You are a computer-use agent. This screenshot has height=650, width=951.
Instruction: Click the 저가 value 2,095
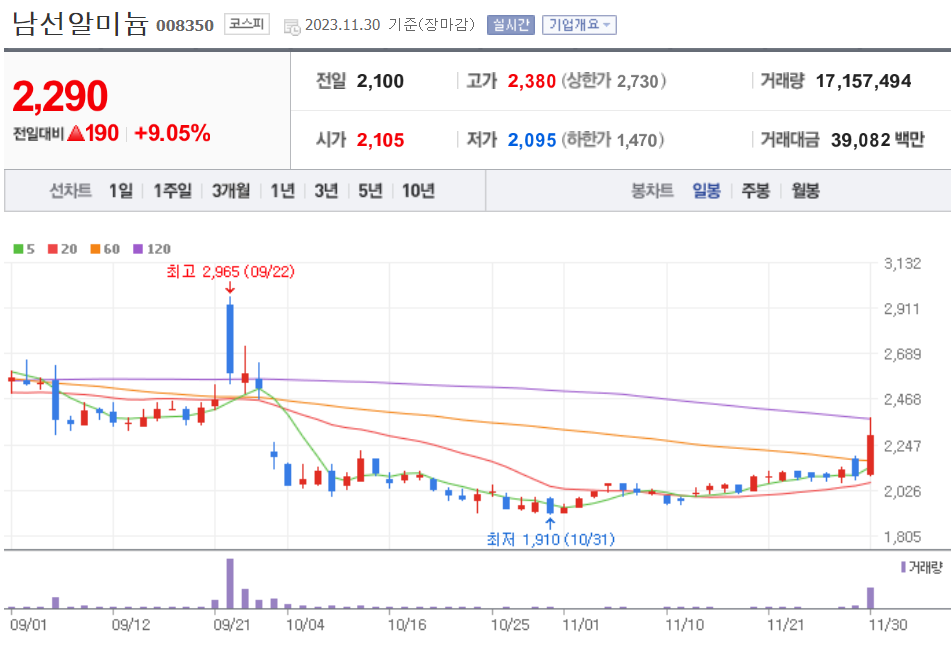532,140
